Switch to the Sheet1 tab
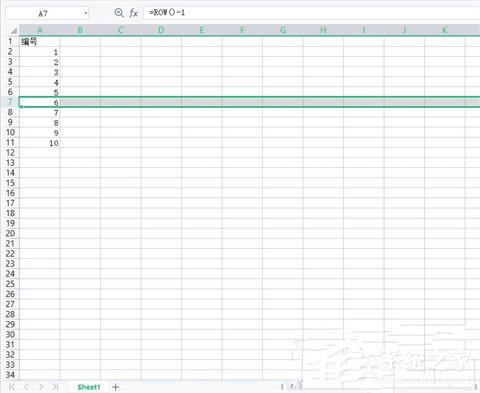This screenshot has width=480, height=393. (x=89, y=387)
